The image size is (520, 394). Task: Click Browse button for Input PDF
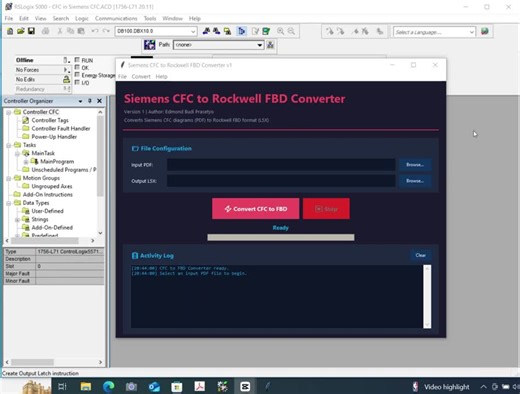coord(415,165)
